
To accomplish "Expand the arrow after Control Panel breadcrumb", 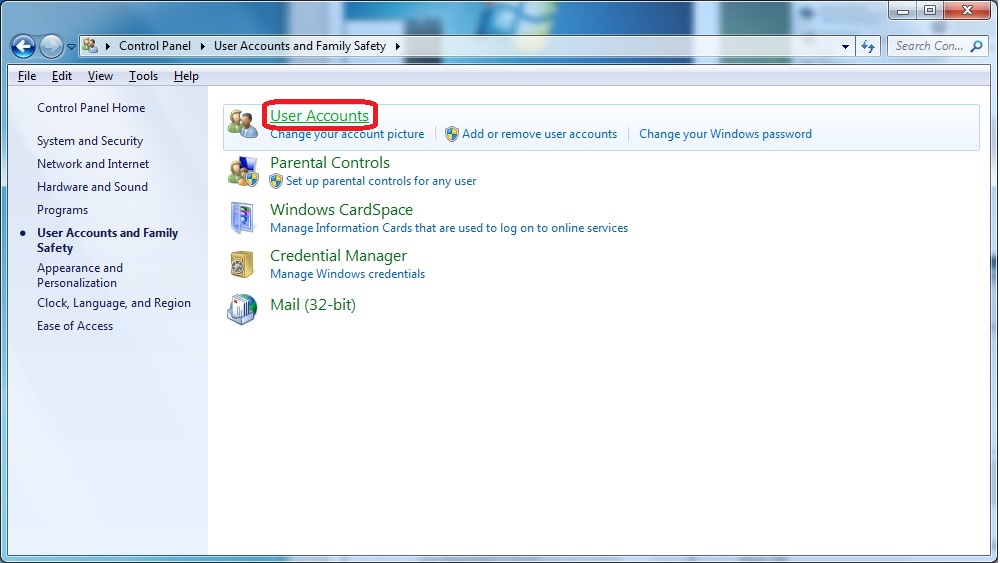I will pos(203,46).
